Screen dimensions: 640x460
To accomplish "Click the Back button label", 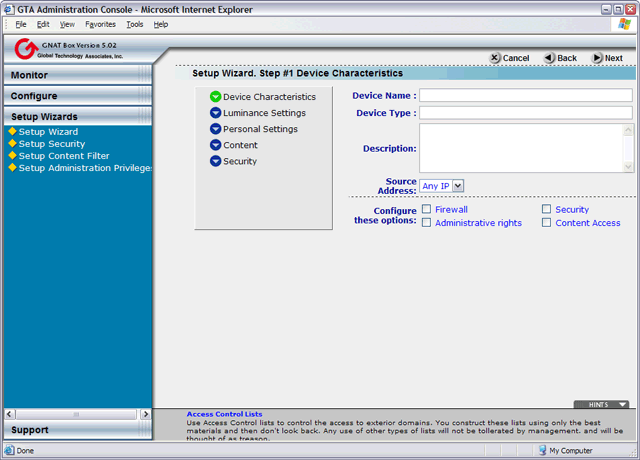I will (x=567, y=58).
